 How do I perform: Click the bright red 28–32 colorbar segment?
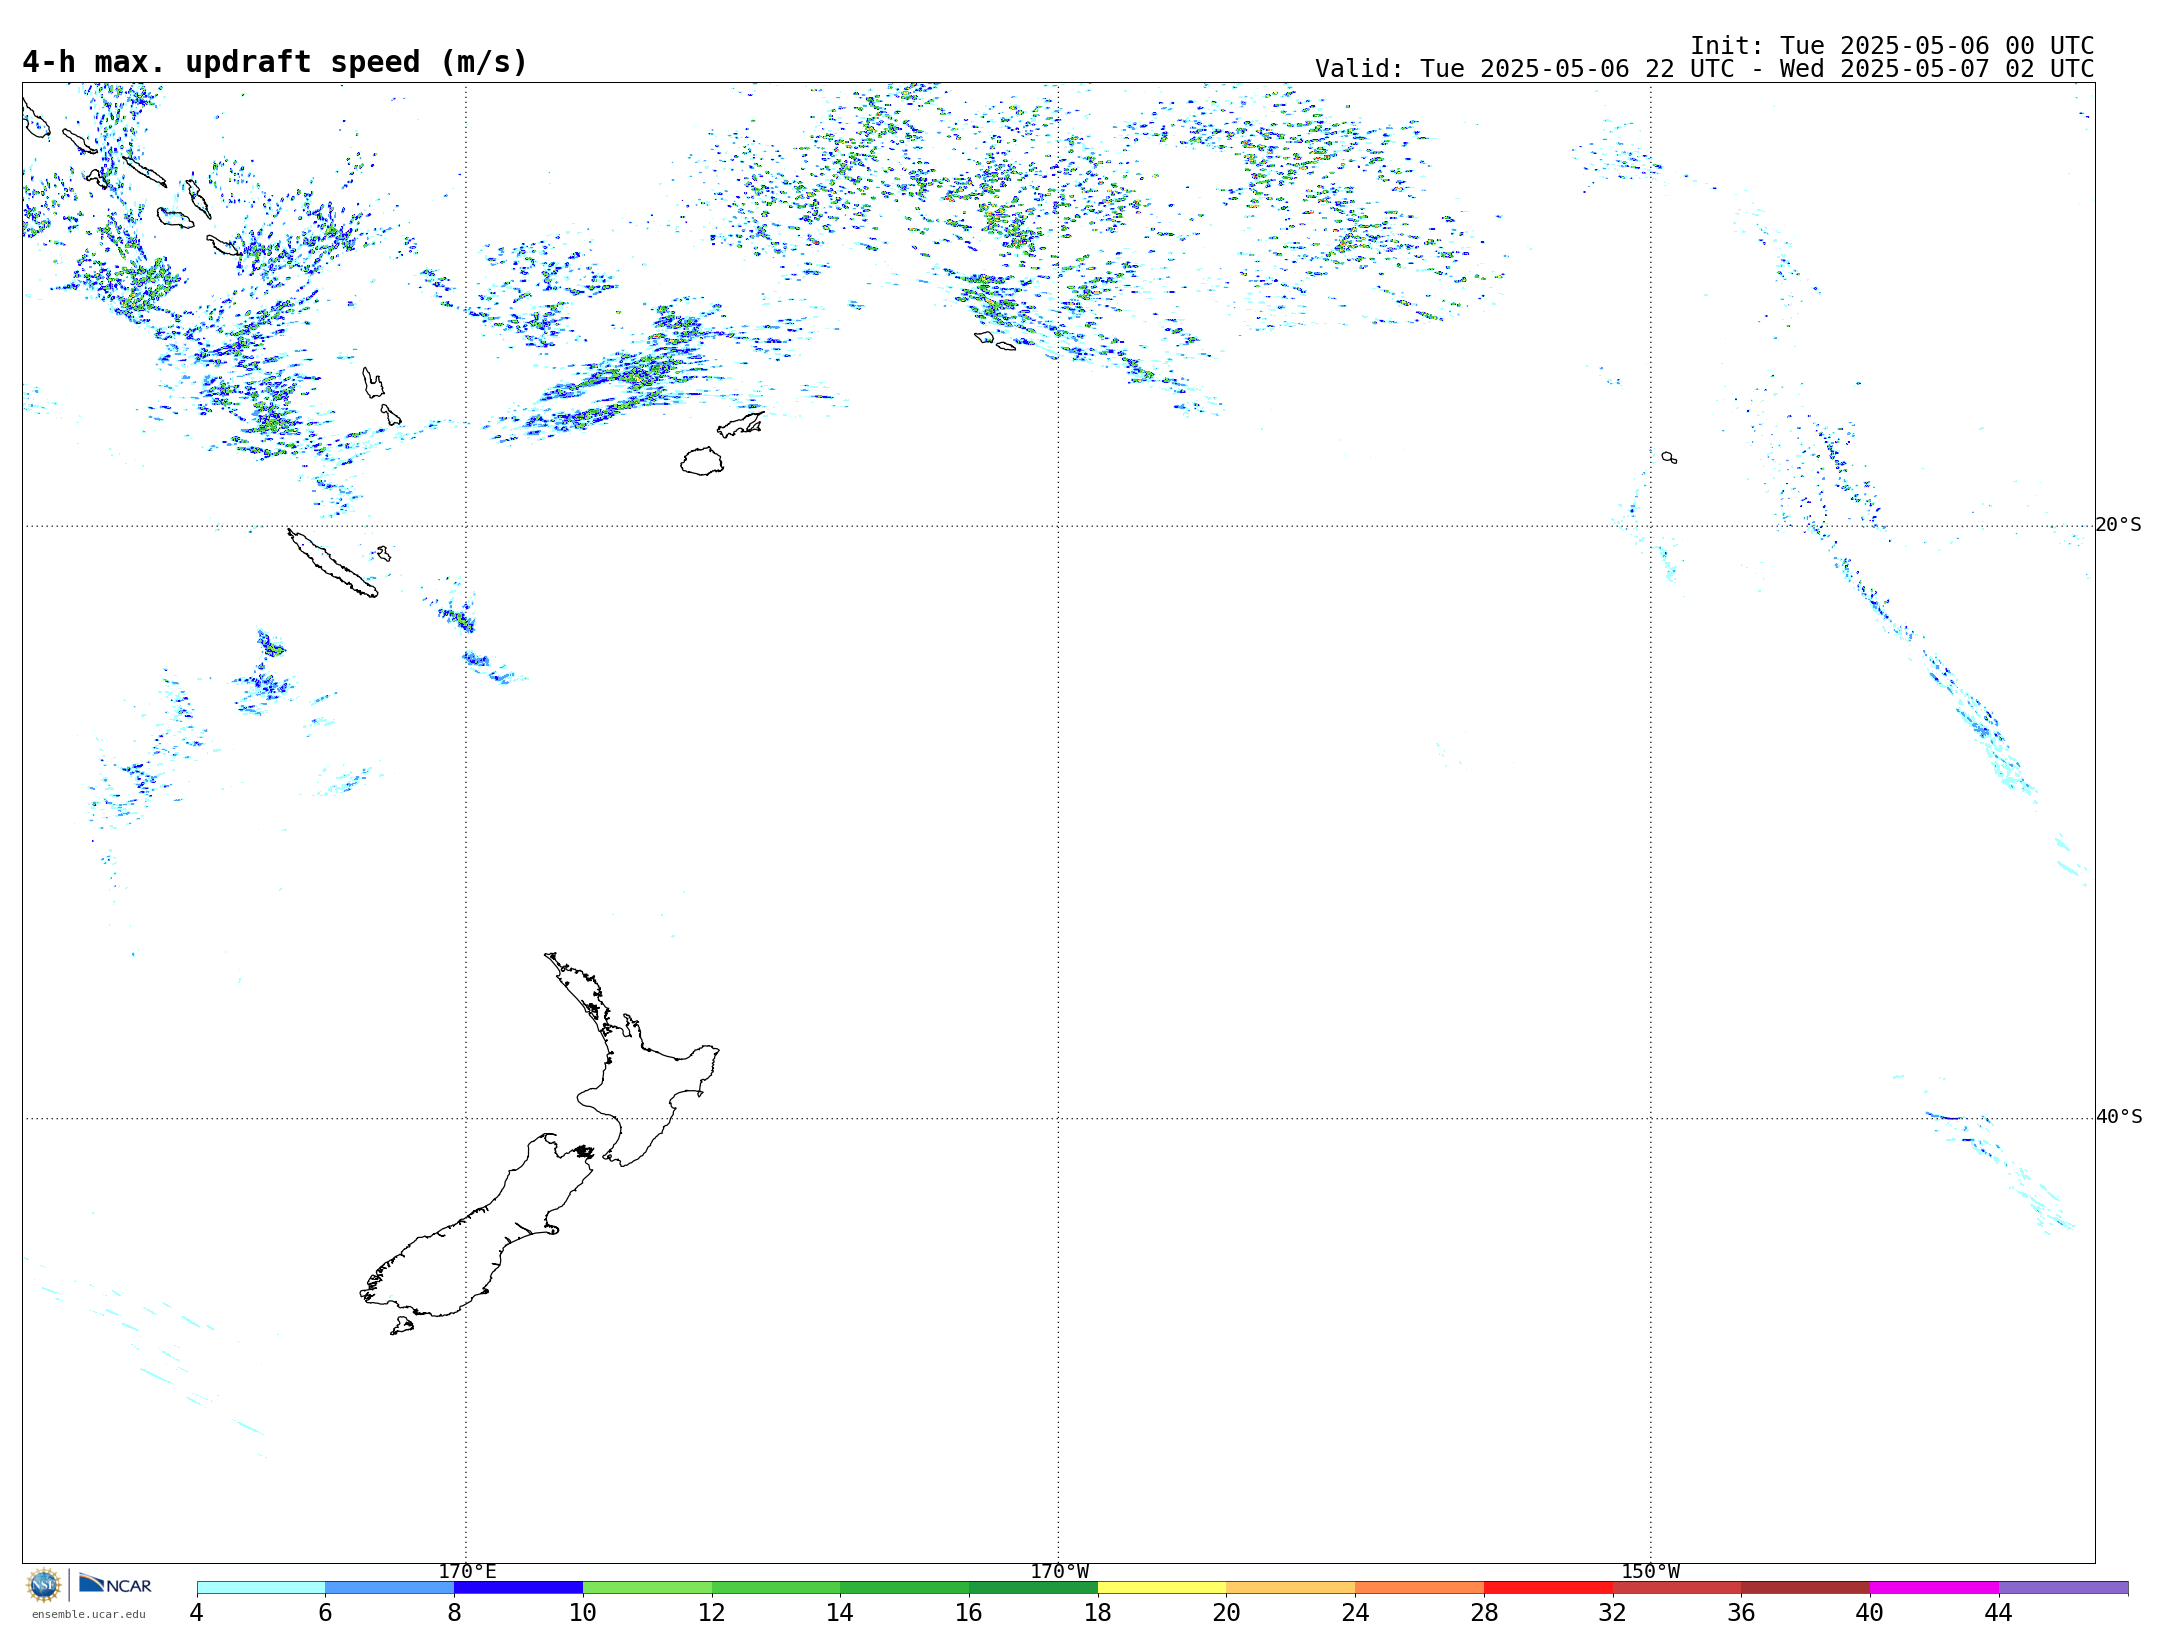1548,1588
